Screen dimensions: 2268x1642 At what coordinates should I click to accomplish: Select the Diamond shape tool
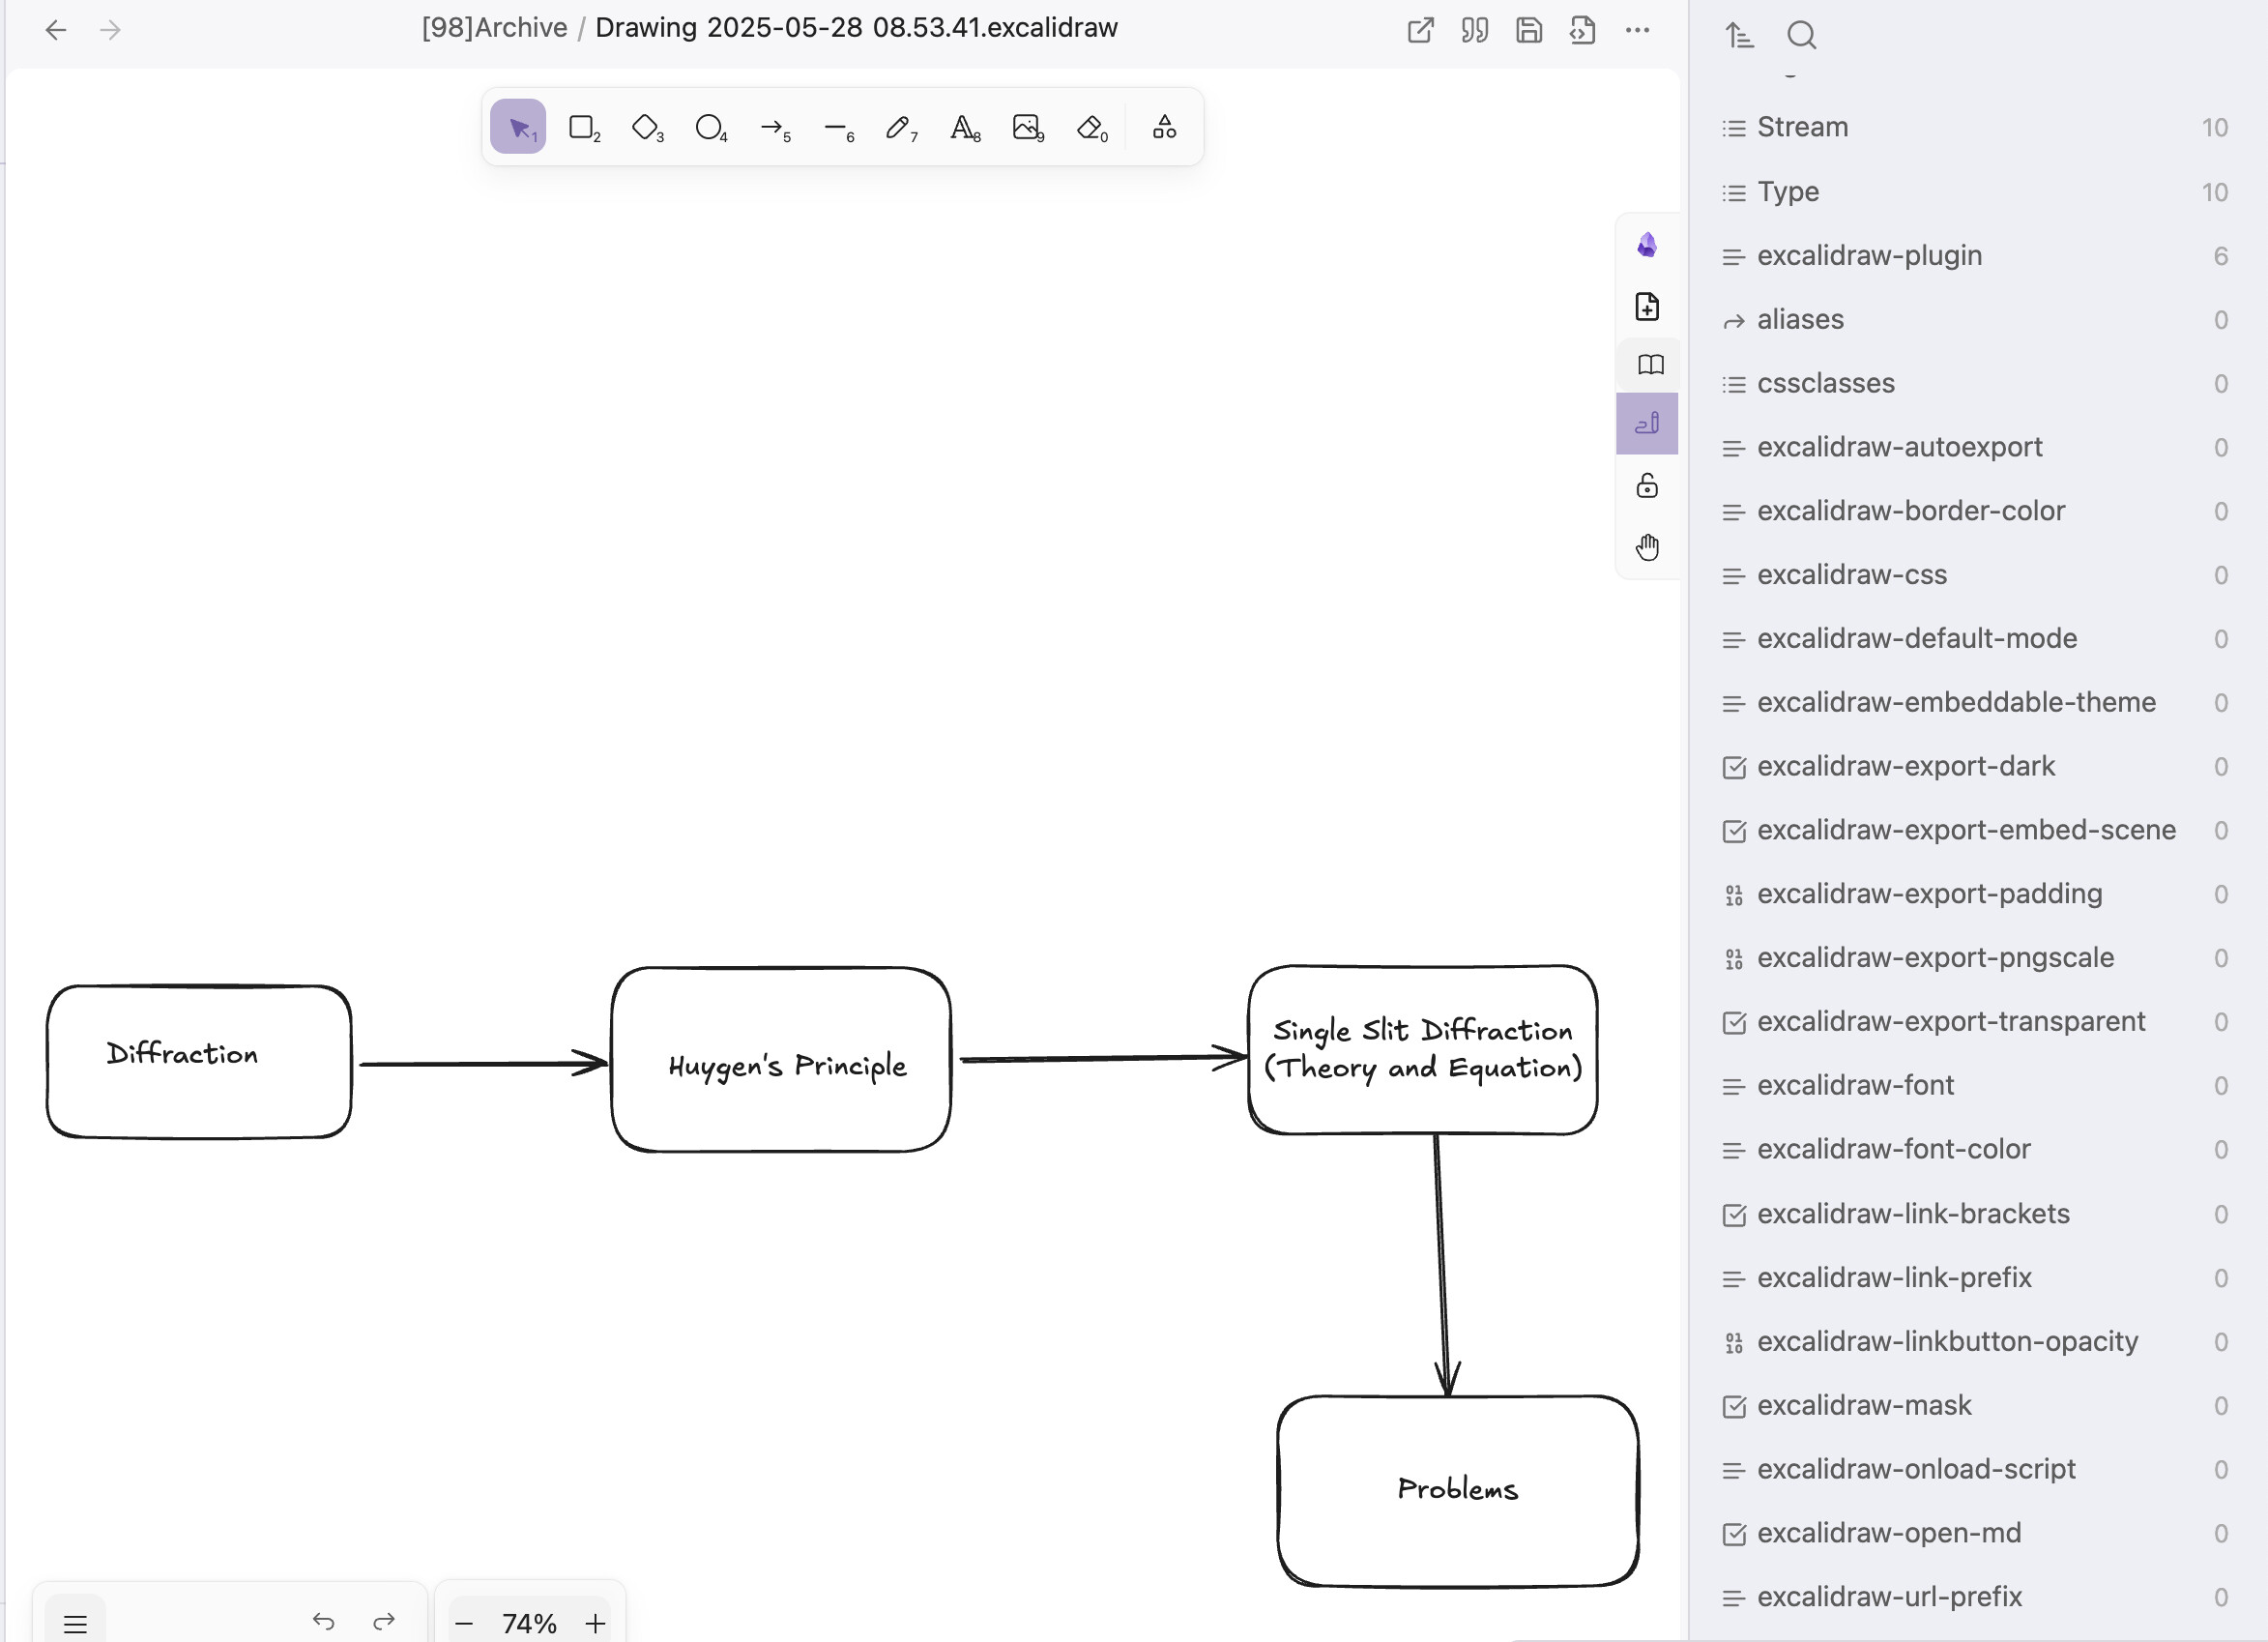646,127
